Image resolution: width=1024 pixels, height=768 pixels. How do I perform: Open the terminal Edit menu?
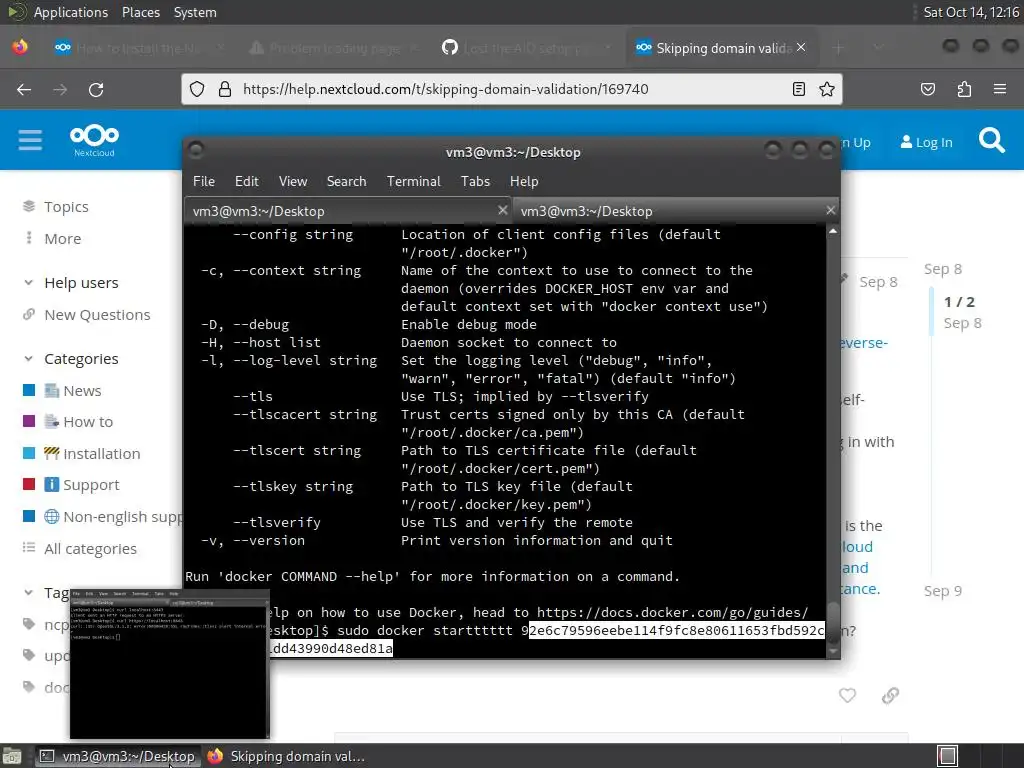click(x=246, y=181)
